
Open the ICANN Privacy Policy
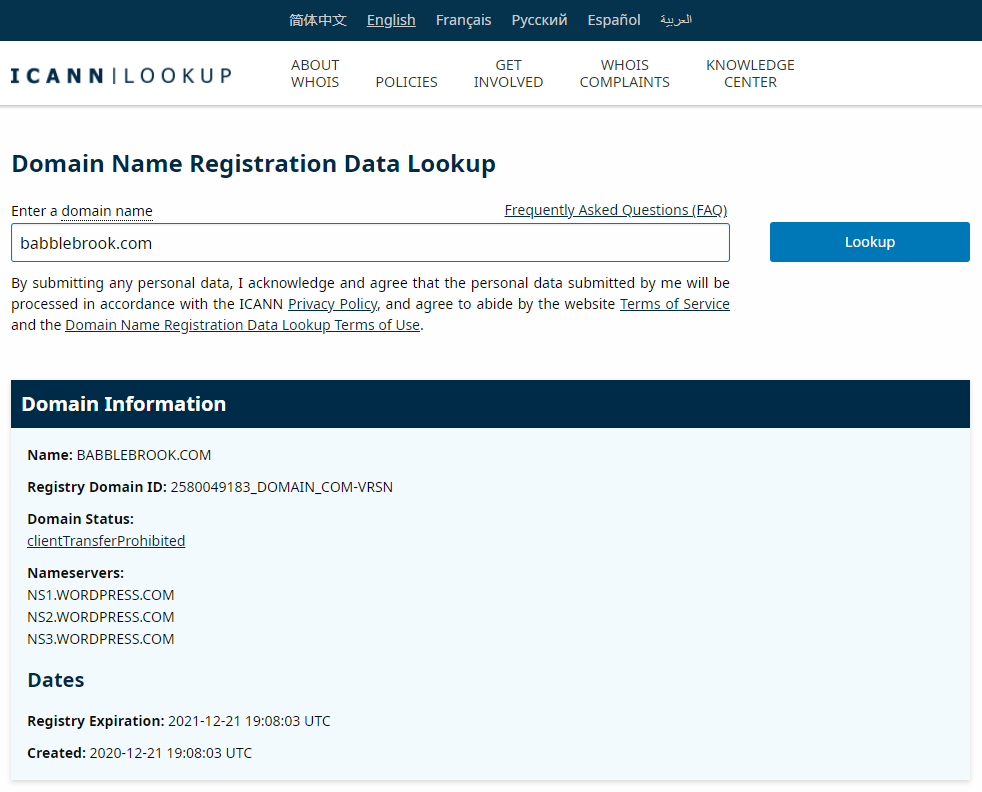(x=332, y=303)
